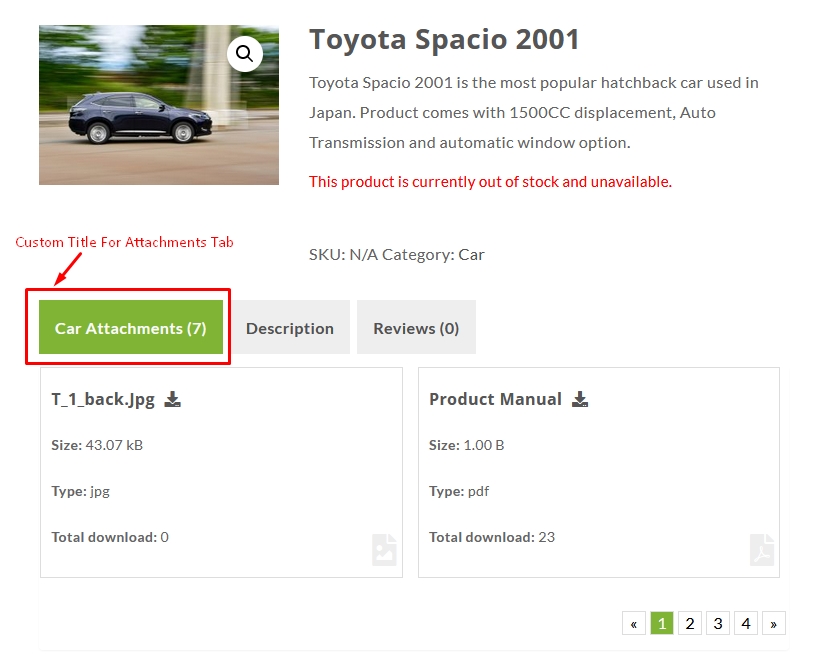Click the red out of stock notice
Image resolution: width=817 pixels, height=659 pixels.
490,181
